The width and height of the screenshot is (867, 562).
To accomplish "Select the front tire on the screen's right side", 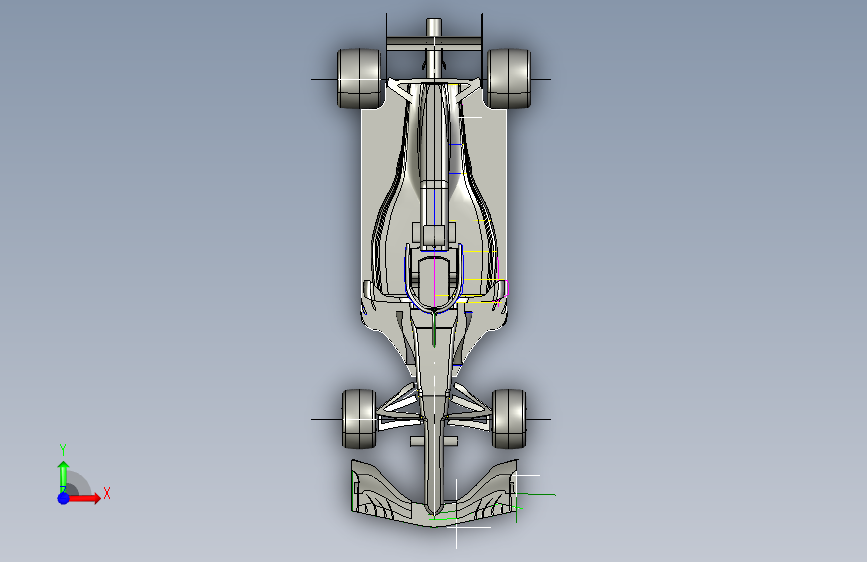I will (509, 418).
